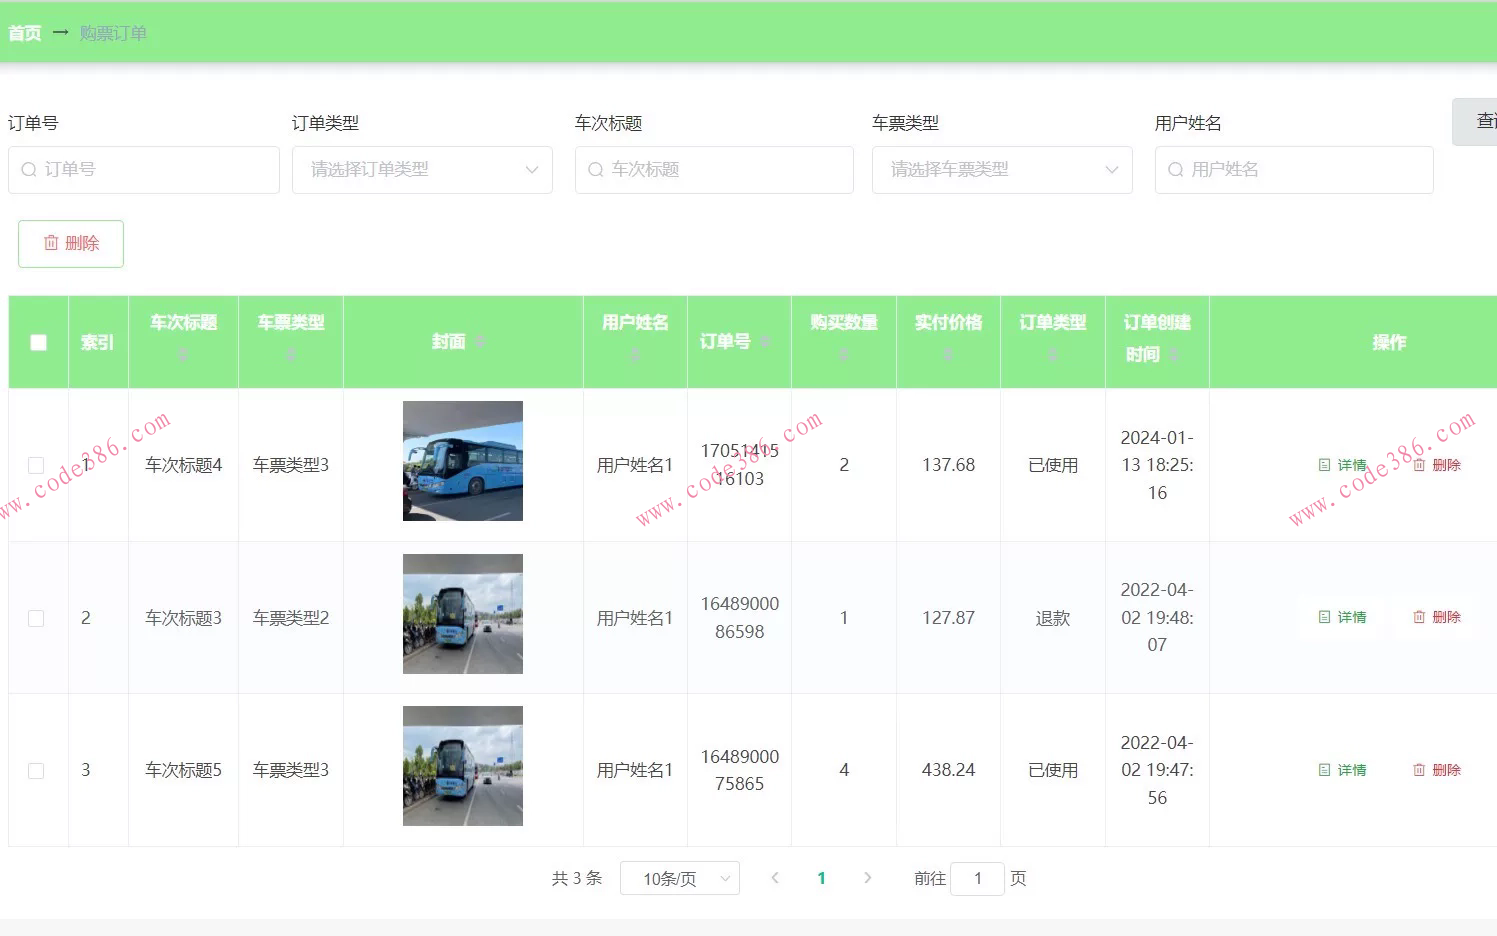
Task: Open the 10条/页 page size dropdown
Action: [x=680, y=878]
